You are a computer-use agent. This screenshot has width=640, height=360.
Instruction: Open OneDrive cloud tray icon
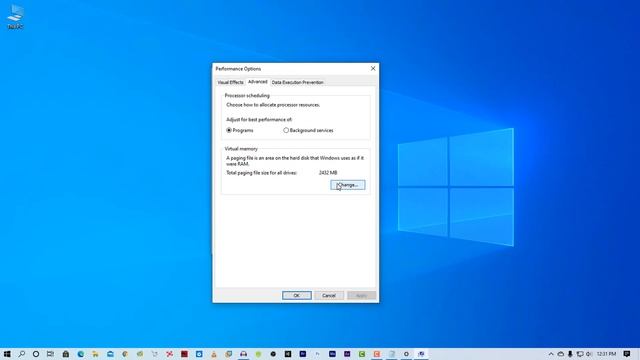pos(560,354)
